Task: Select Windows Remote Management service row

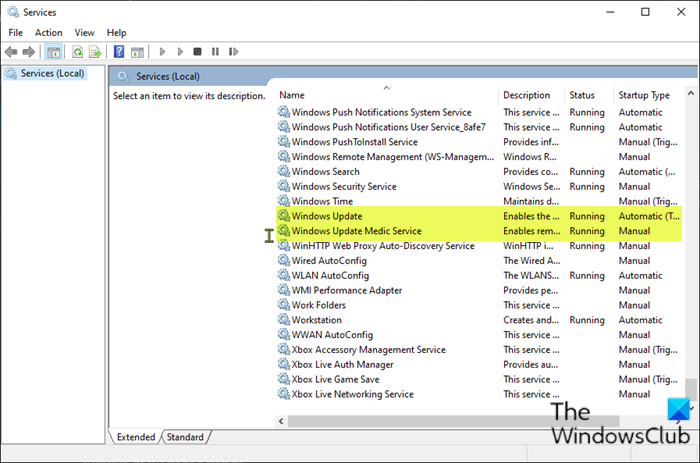Action: pos(479,157)
